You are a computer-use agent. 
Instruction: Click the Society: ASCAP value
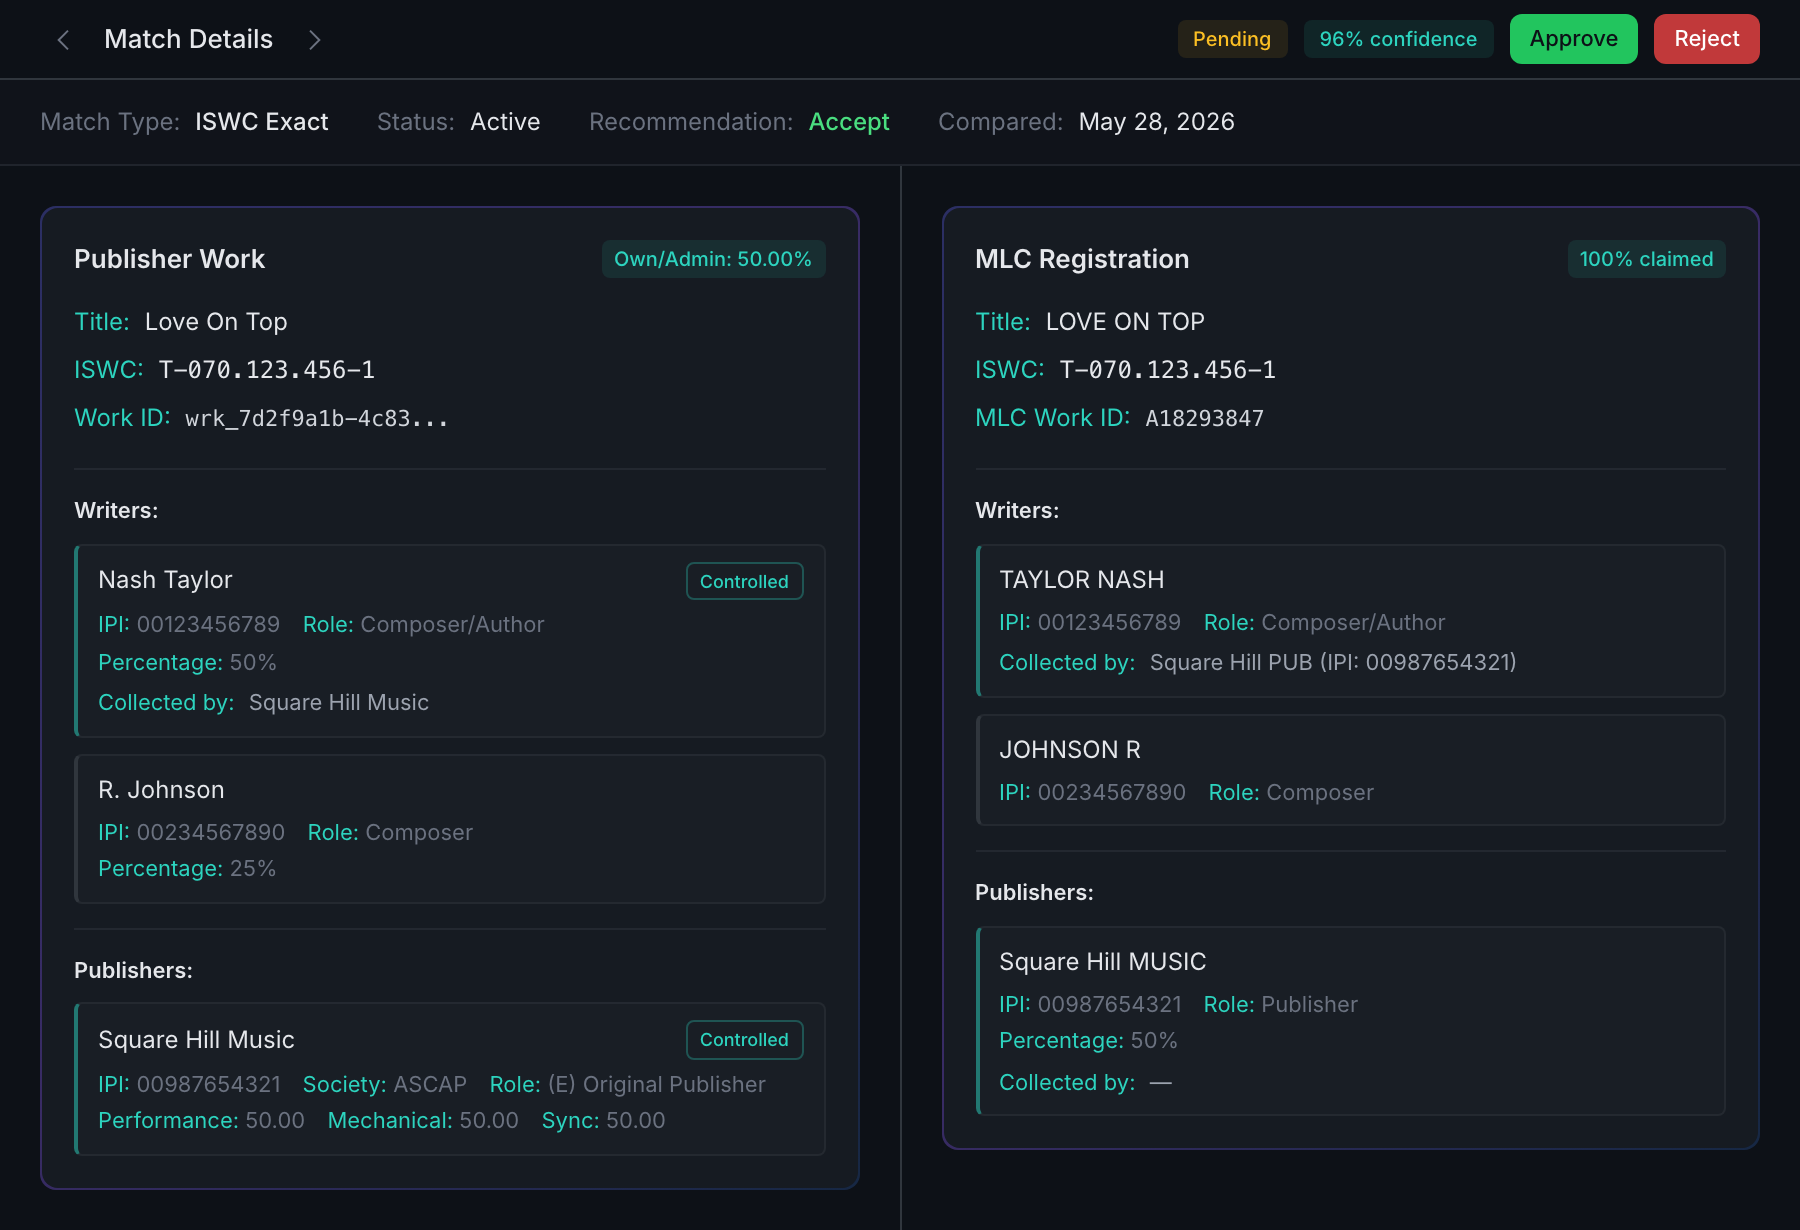tap(430, 1085)
